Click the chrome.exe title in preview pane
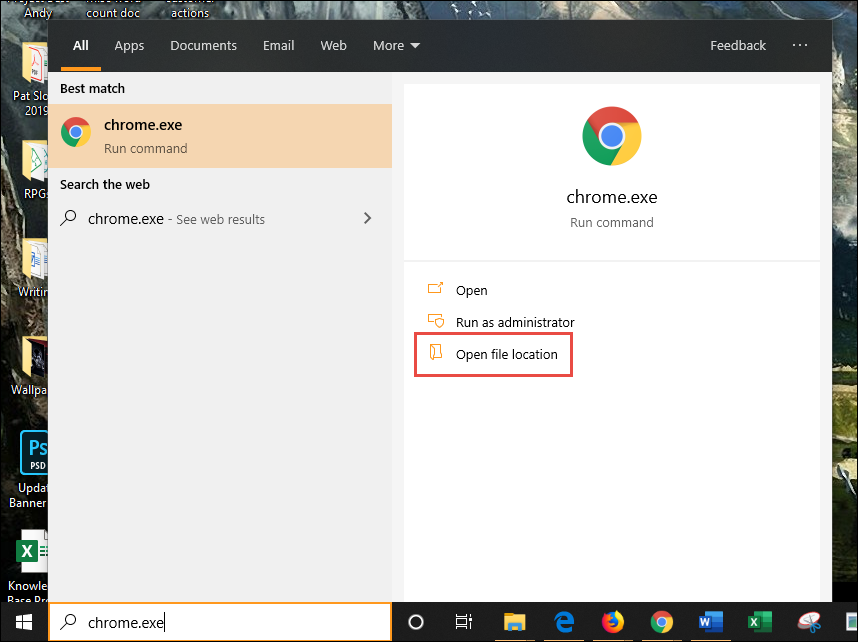 tap(612, 197)
